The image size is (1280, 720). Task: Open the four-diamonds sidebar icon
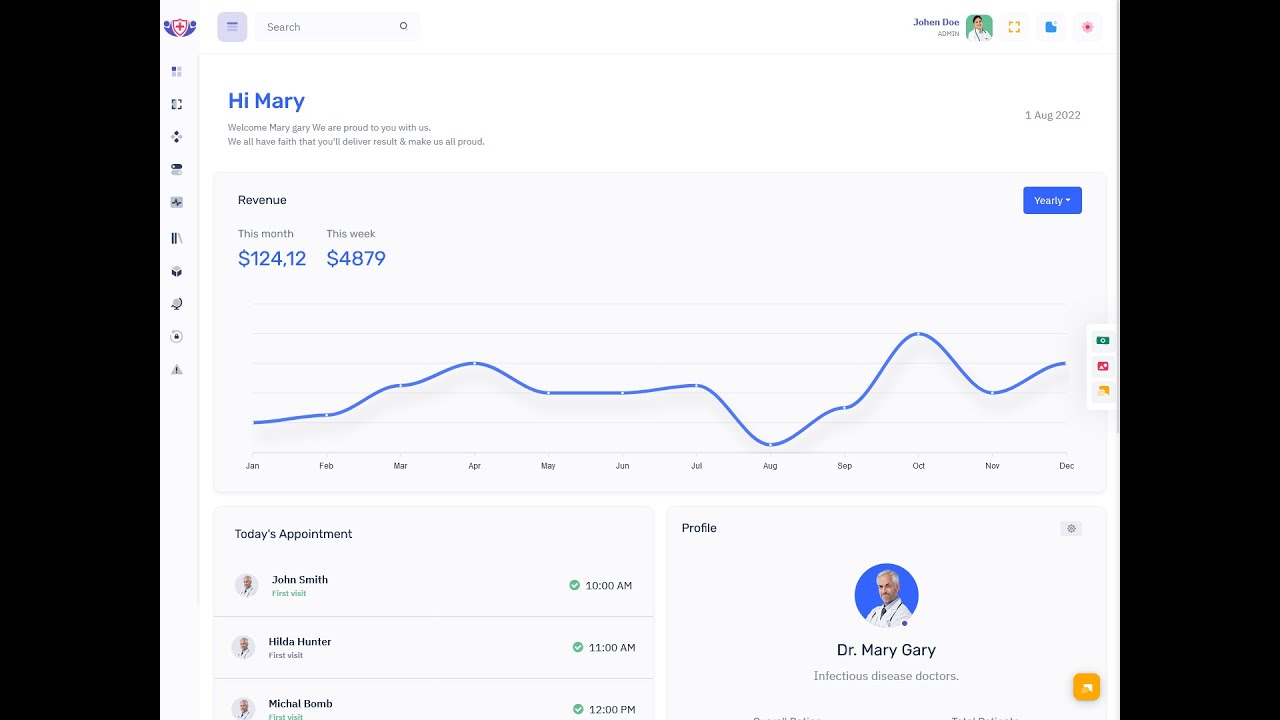click(177, 137)
